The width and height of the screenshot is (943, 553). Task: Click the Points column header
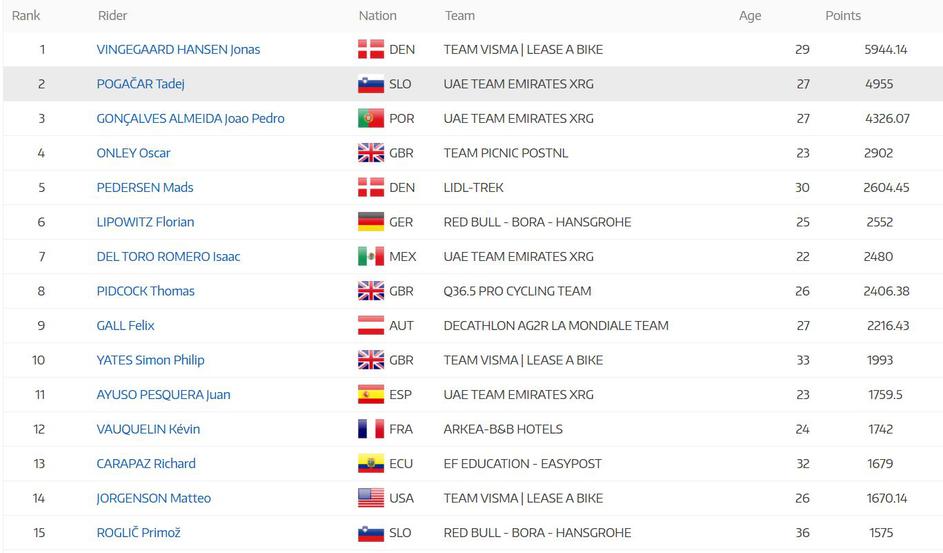[x=842, y=16]
